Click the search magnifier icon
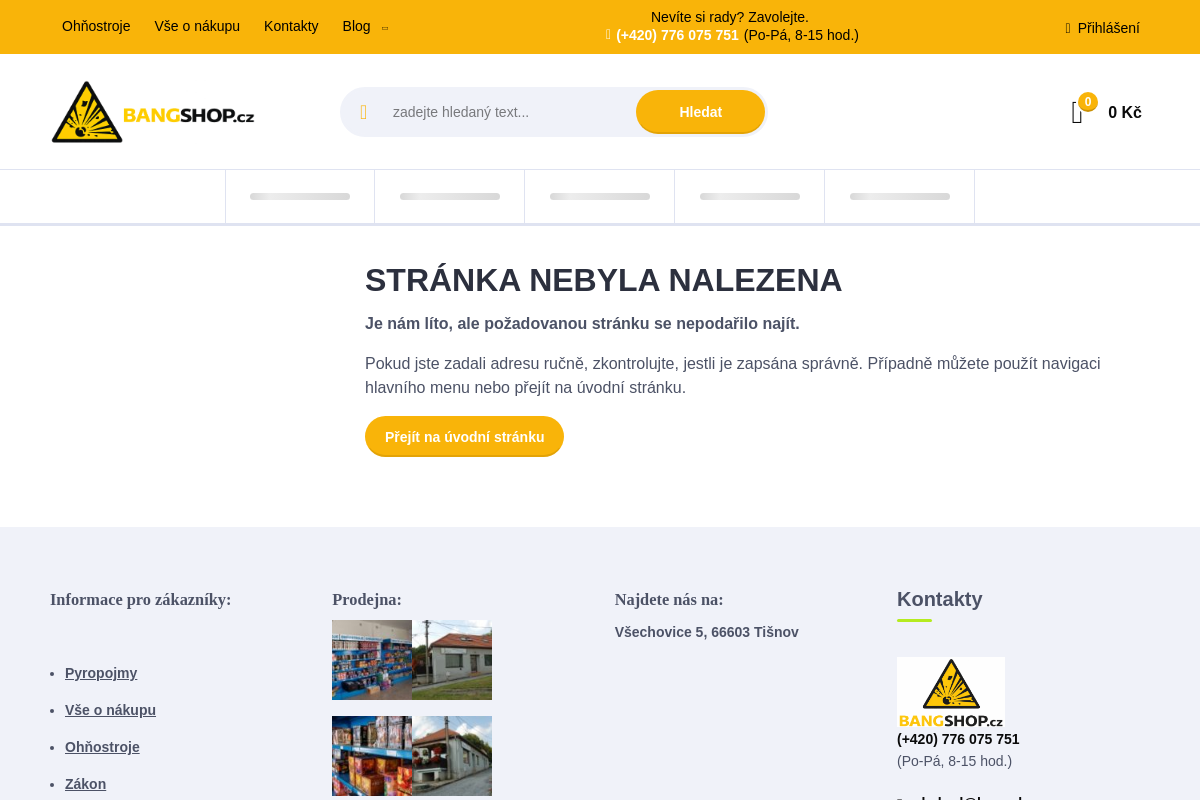Screen dimensions: 1200x800 point(364,112)
